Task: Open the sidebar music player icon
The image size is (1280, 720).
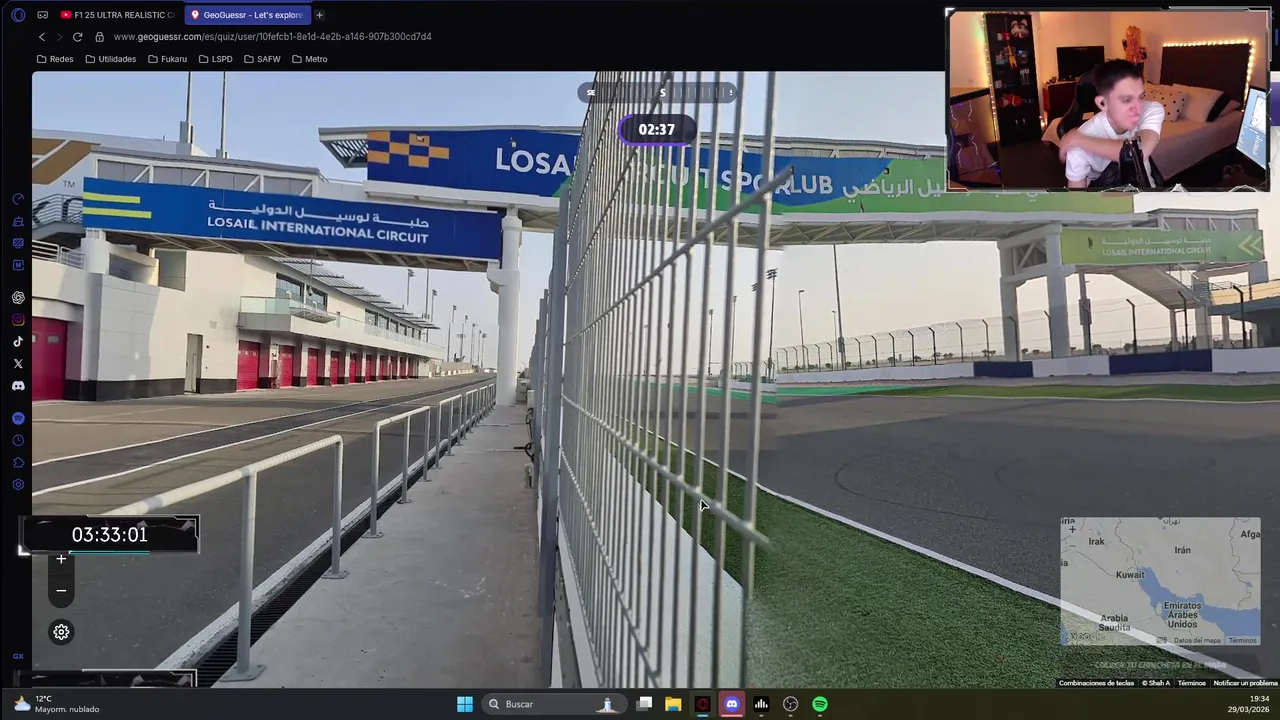Action: (18, 418)
